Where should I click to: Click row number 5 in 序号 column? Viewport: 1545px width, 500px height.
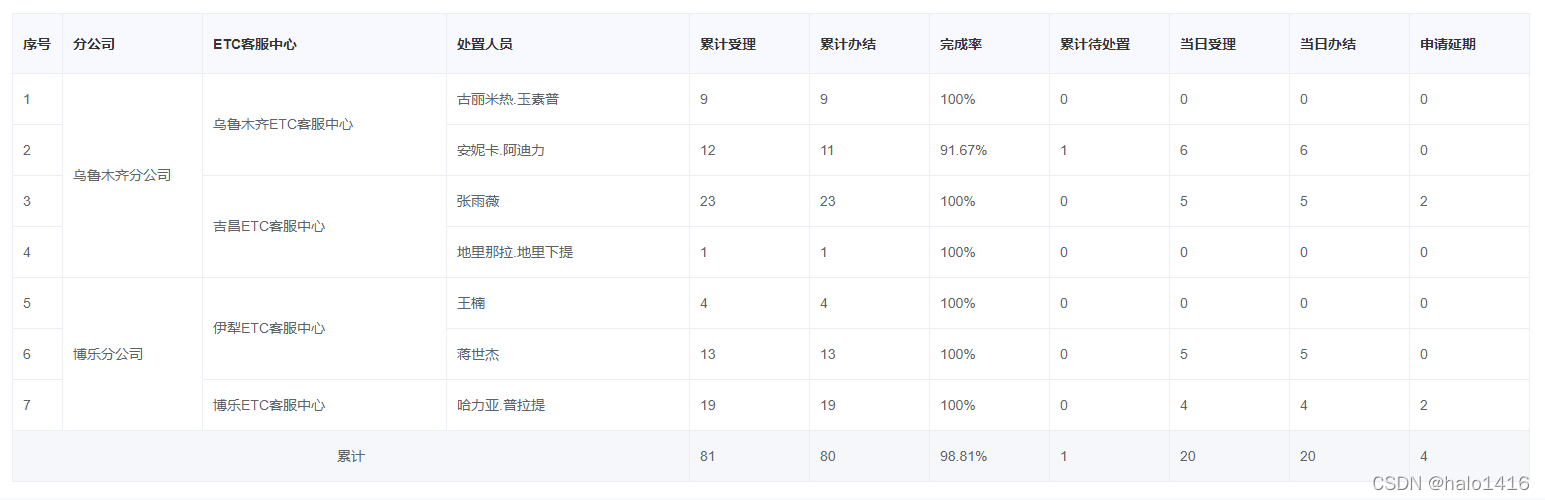(27, 303)
